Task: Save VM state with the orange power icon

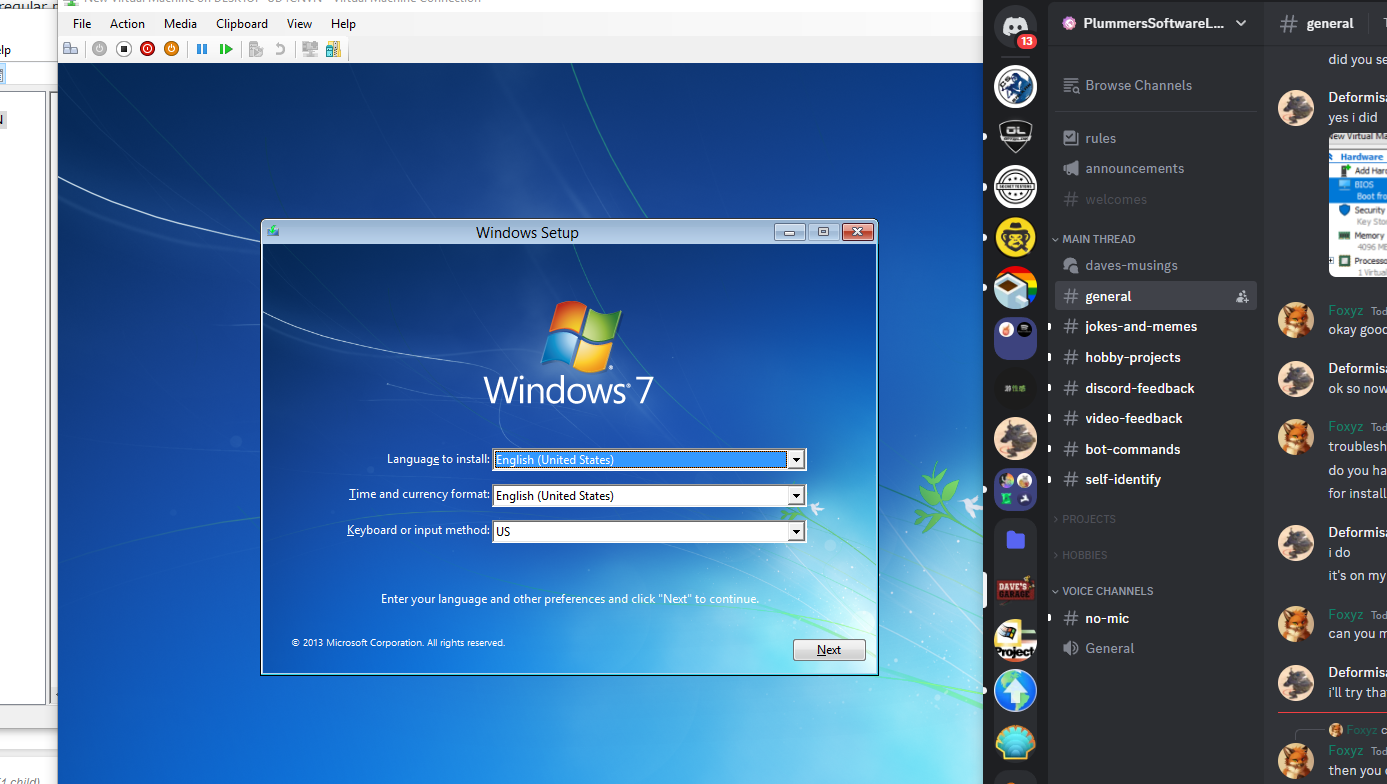Action: 171,48
